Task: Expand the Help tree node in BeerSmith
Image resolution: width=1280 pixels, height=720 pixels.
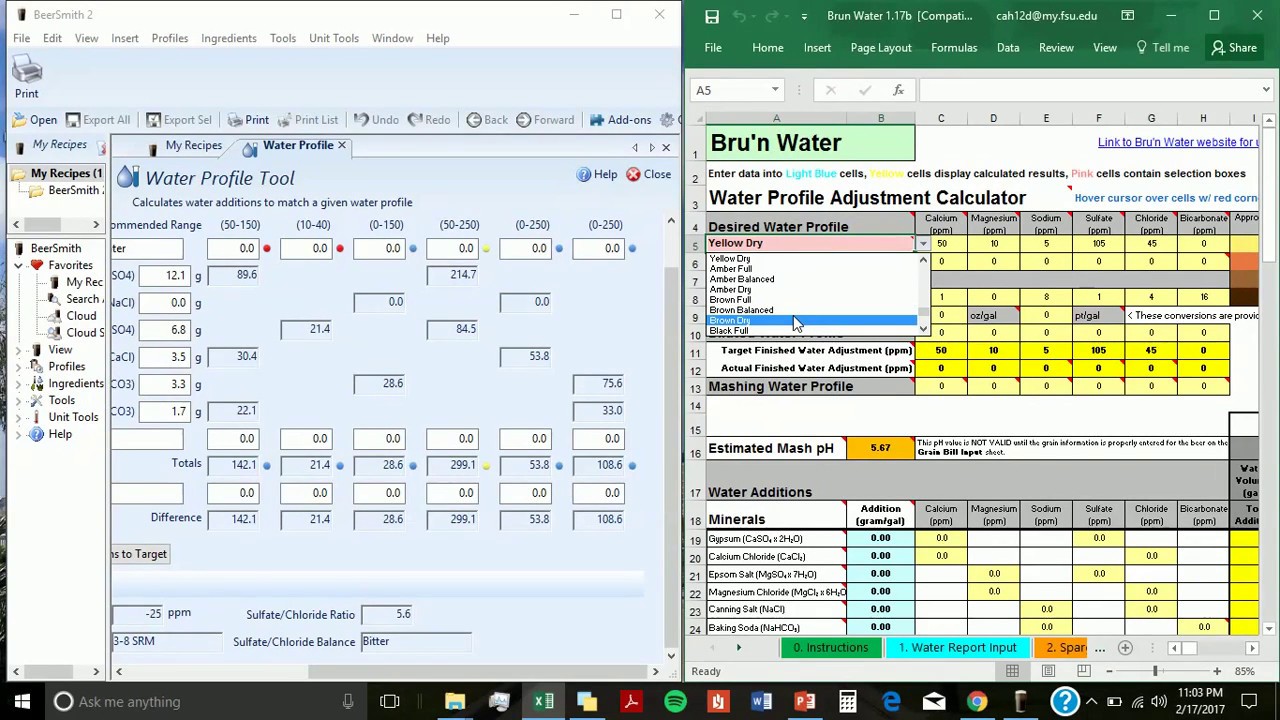Action: pyautogui.click(x=19, y=435)
